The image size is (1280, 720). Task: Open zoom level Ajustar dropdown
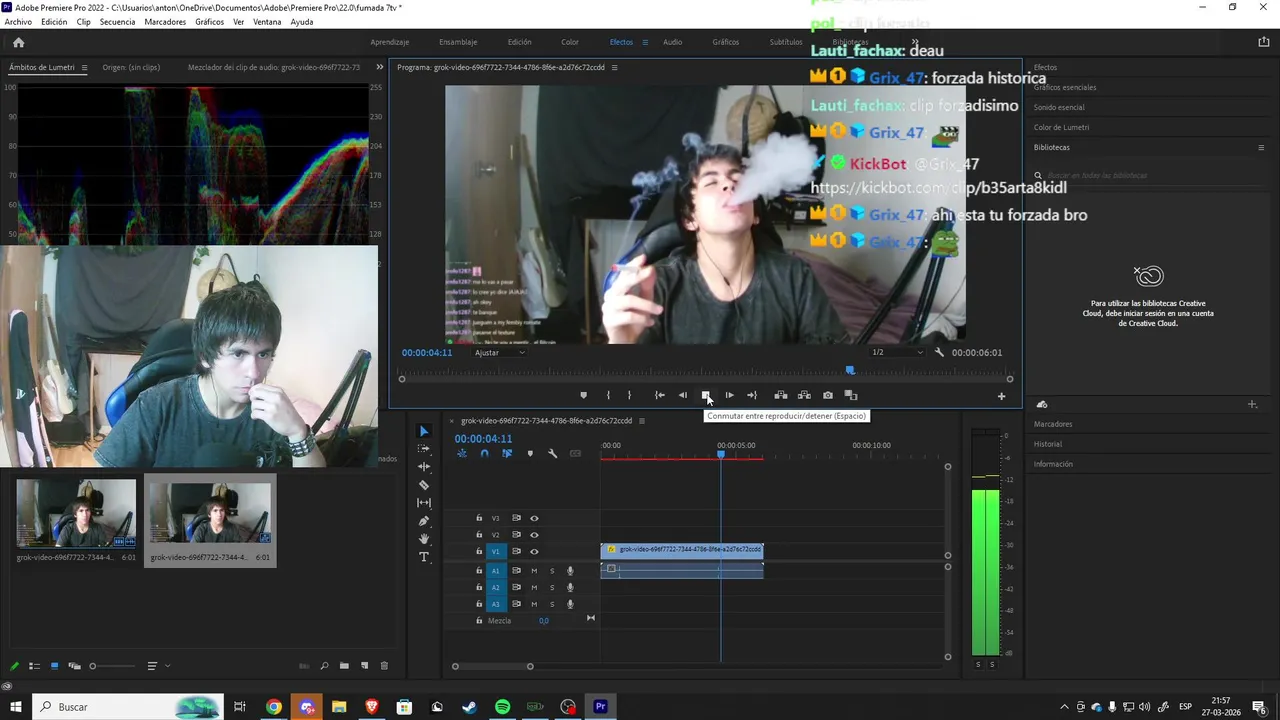[500, 352]
